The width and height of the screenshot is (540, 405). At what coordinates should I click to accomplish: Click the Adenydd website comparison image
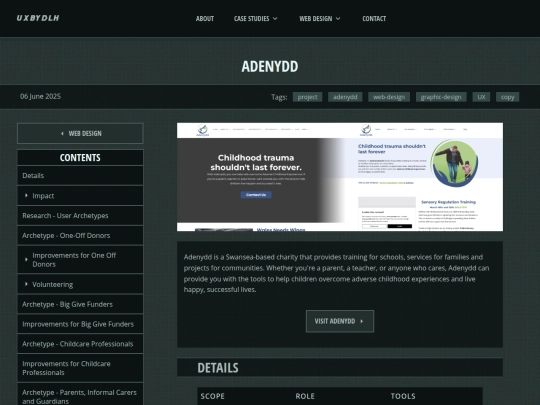tap(340, 177)
